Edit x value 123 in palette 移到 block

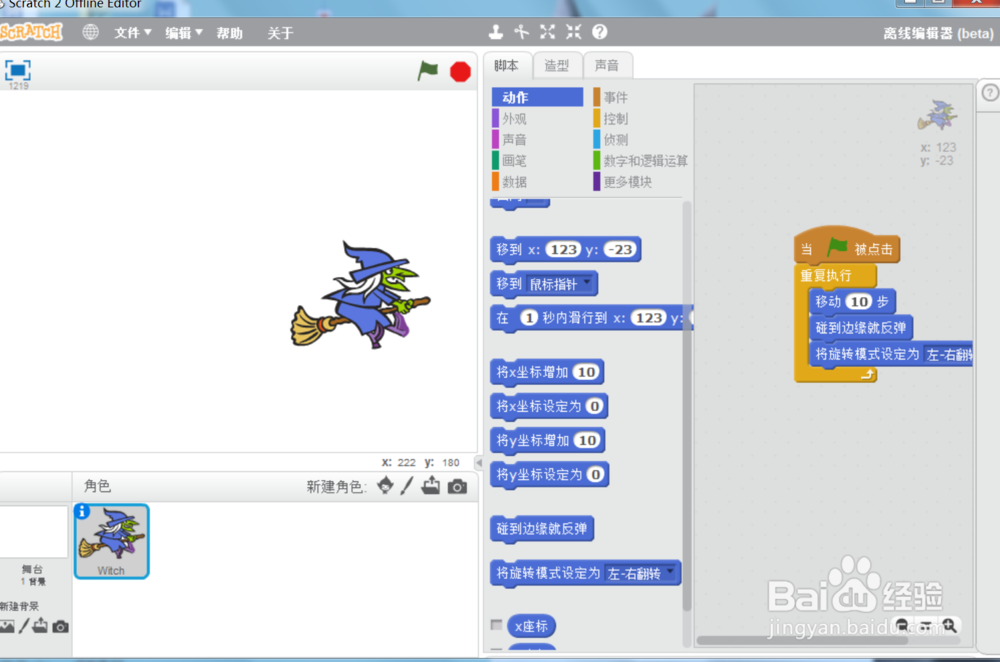click(563, 249)
